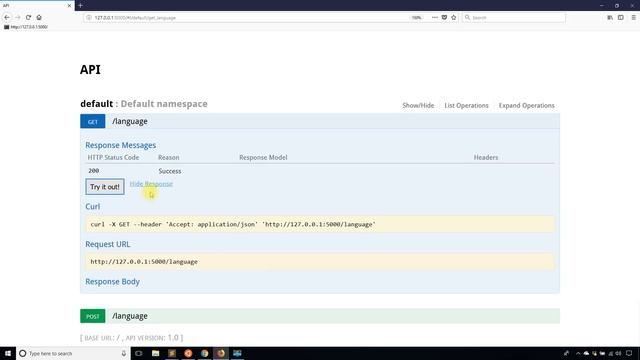Open the volume icon in system tray
The image size is (640, 360).
tap(618, 353)
